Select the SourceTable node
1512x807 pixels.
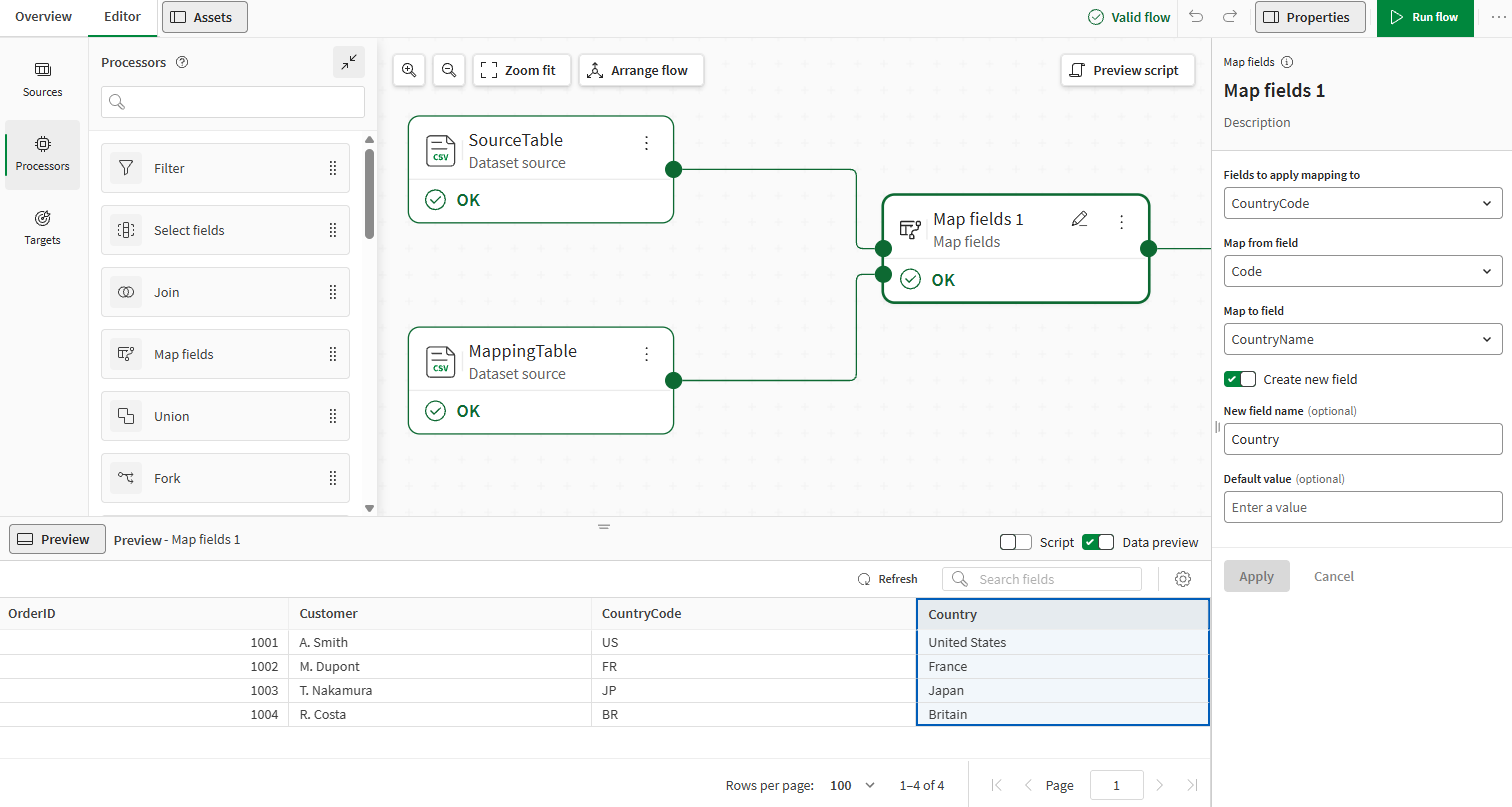point(540,169)
